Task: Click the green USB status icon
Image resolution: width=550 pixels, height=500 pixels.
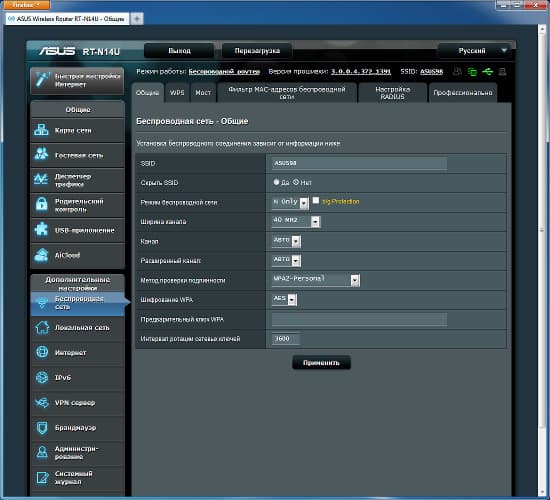Action: point(488,72)
